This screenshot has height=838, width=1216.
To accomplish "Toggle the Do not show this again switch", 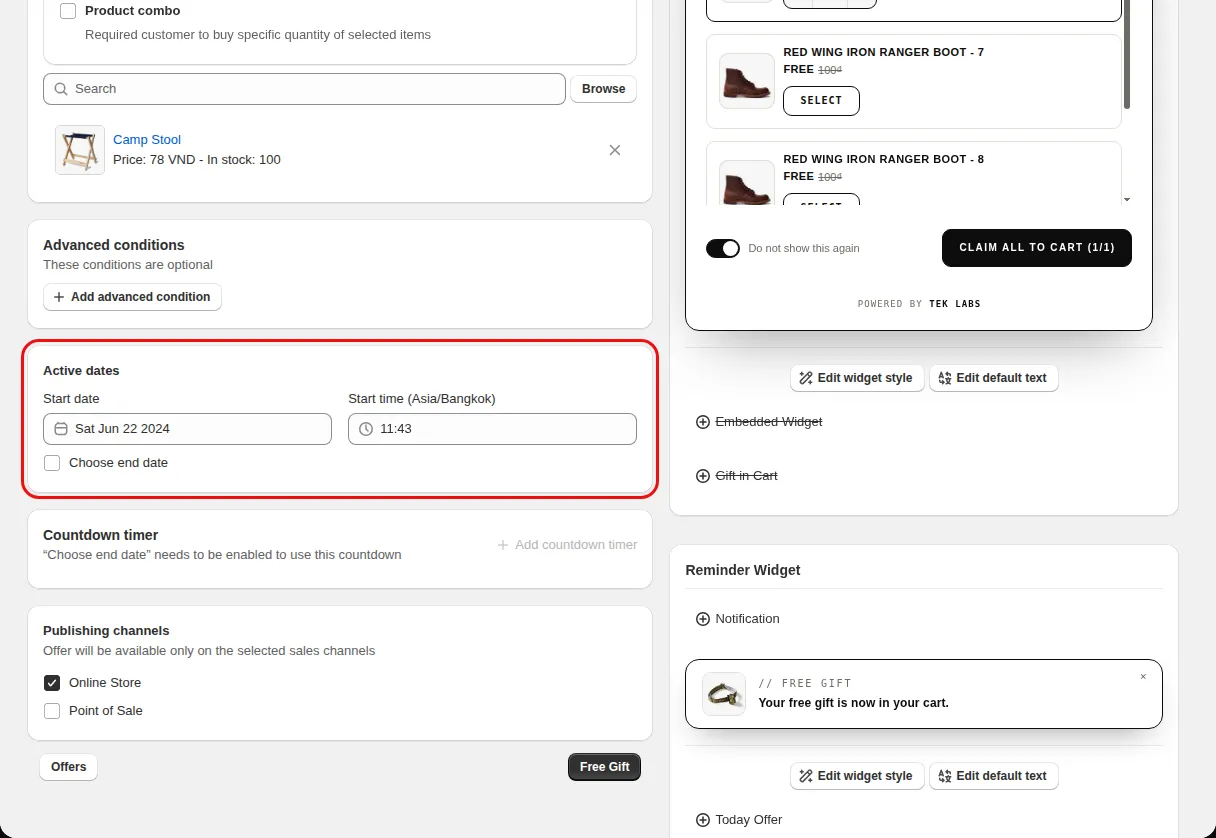I will coord(723,248).
